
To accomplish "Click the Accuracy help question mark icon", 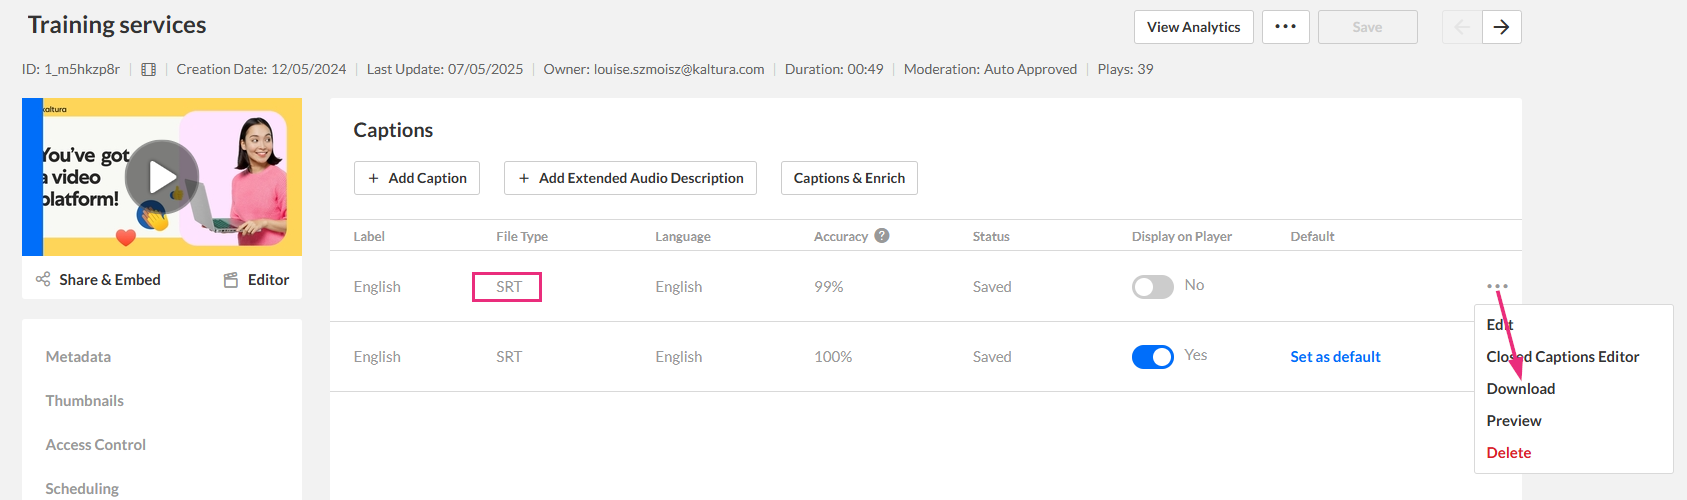I will pyautogui.click(x=881, y=236).
